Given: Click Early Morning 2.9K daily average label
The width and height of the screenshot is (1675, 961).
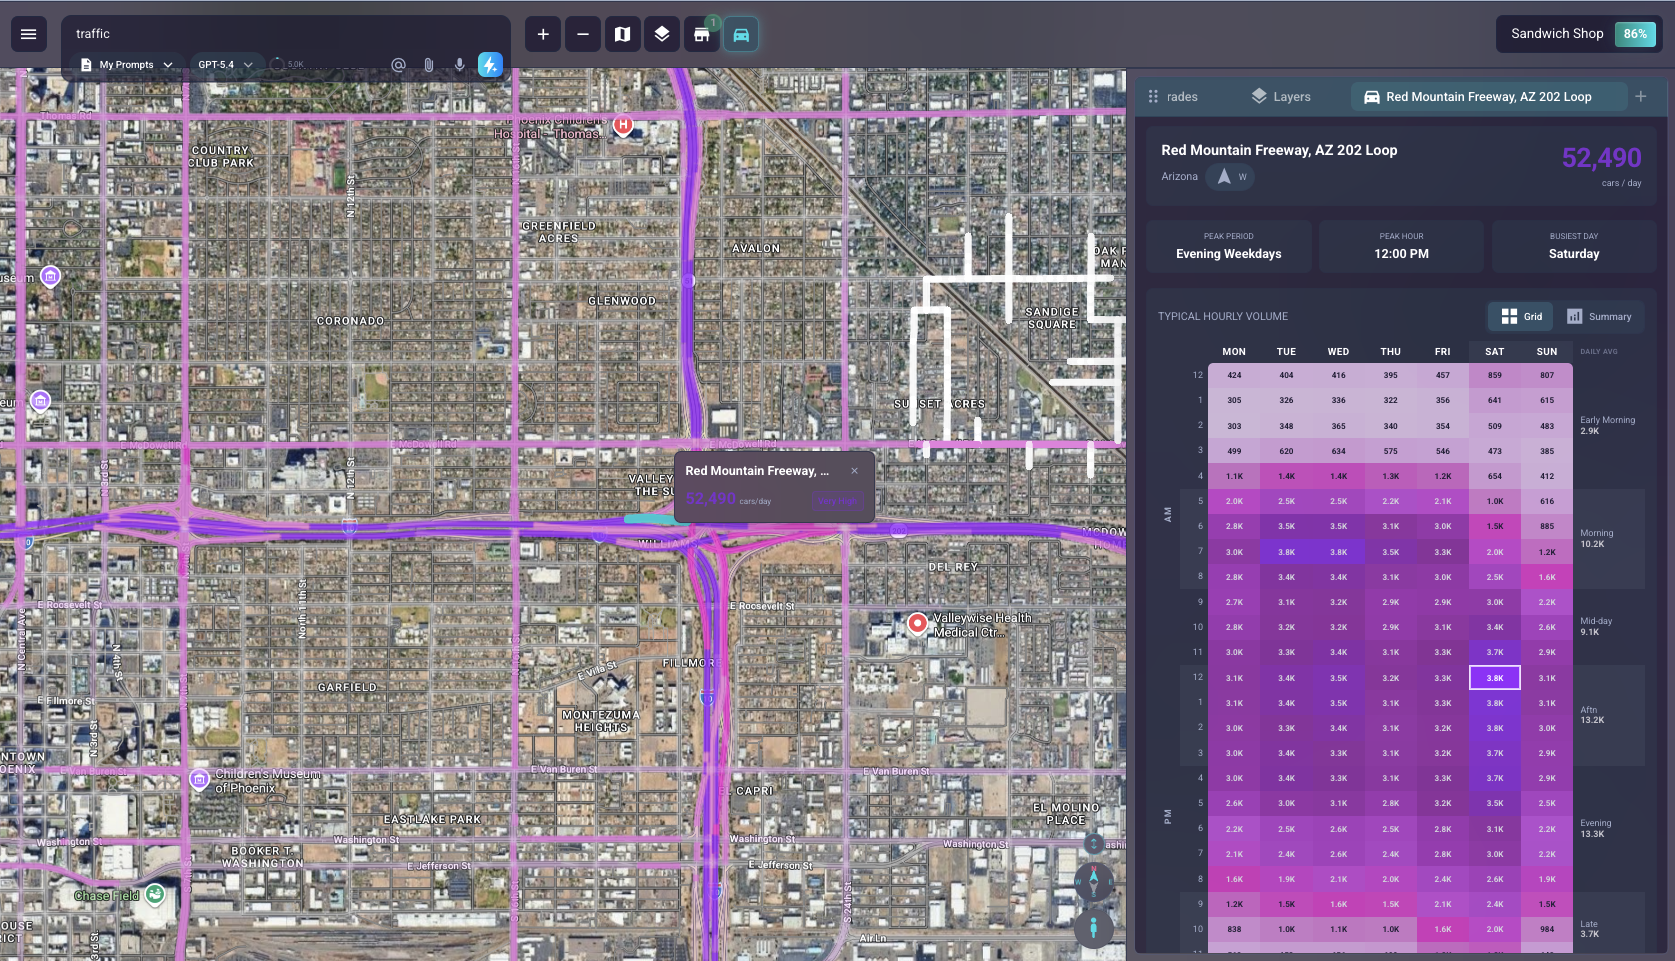Looking at the screenshot, I should tap(1607, 425).
